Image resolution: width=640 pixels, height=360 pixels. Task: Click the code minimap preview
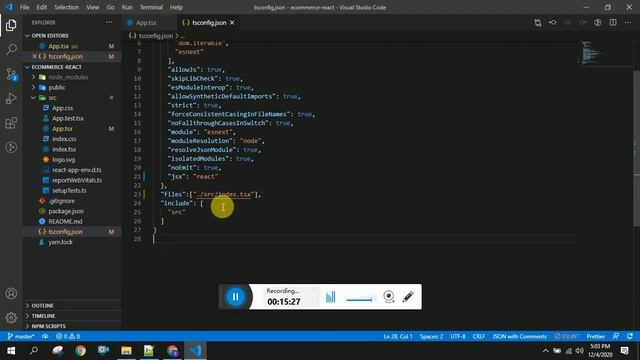pyautogui.click(x=591, y=52)
